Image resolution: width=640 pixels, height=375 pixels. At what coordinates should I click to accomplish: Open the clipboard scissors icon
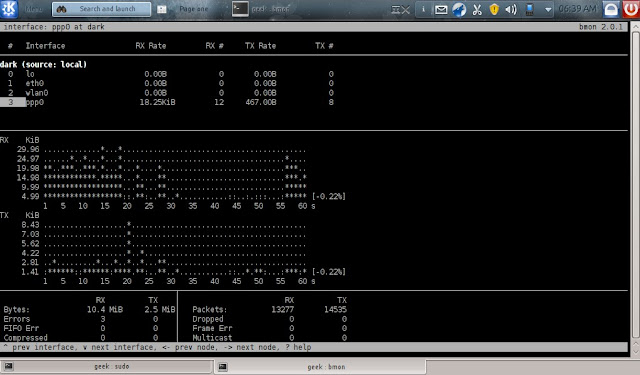477,9
